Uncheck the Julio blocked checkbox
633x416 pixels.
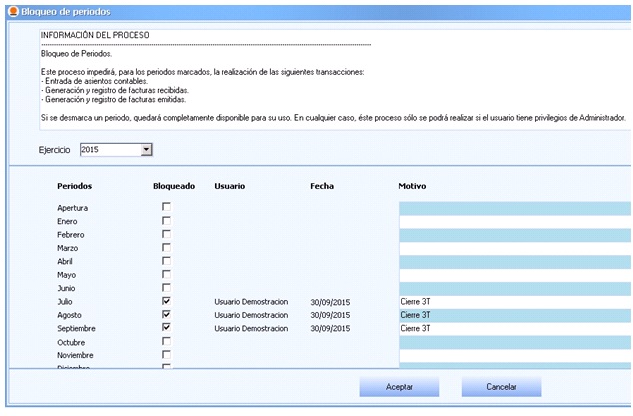click(x=166, y=301)
